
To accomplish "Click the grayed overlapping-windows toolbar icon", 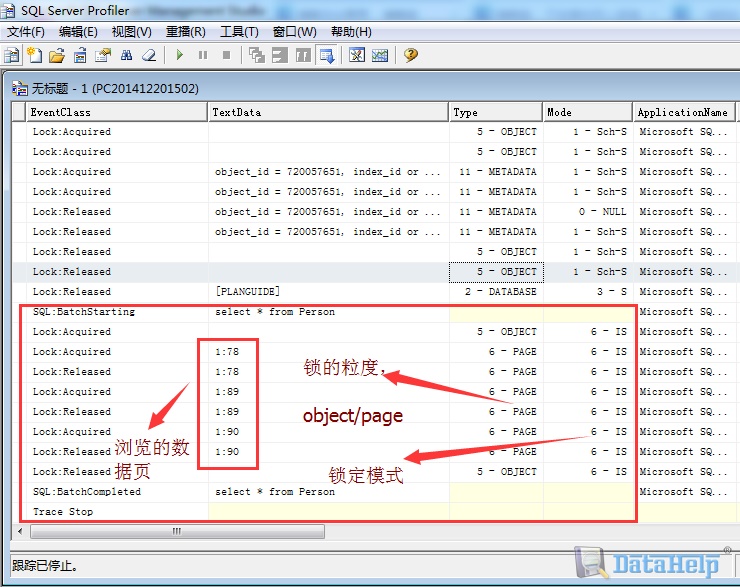I will 257,55.
